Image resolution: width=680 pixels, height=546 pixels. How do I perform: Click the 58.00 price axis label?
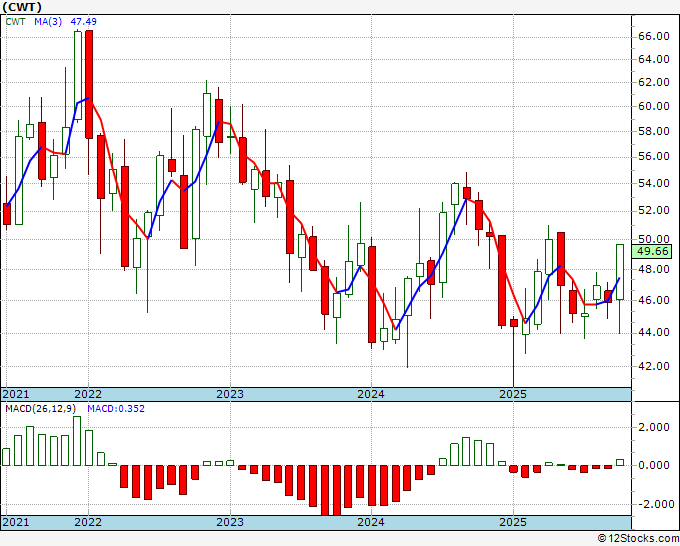pos(654,131)
